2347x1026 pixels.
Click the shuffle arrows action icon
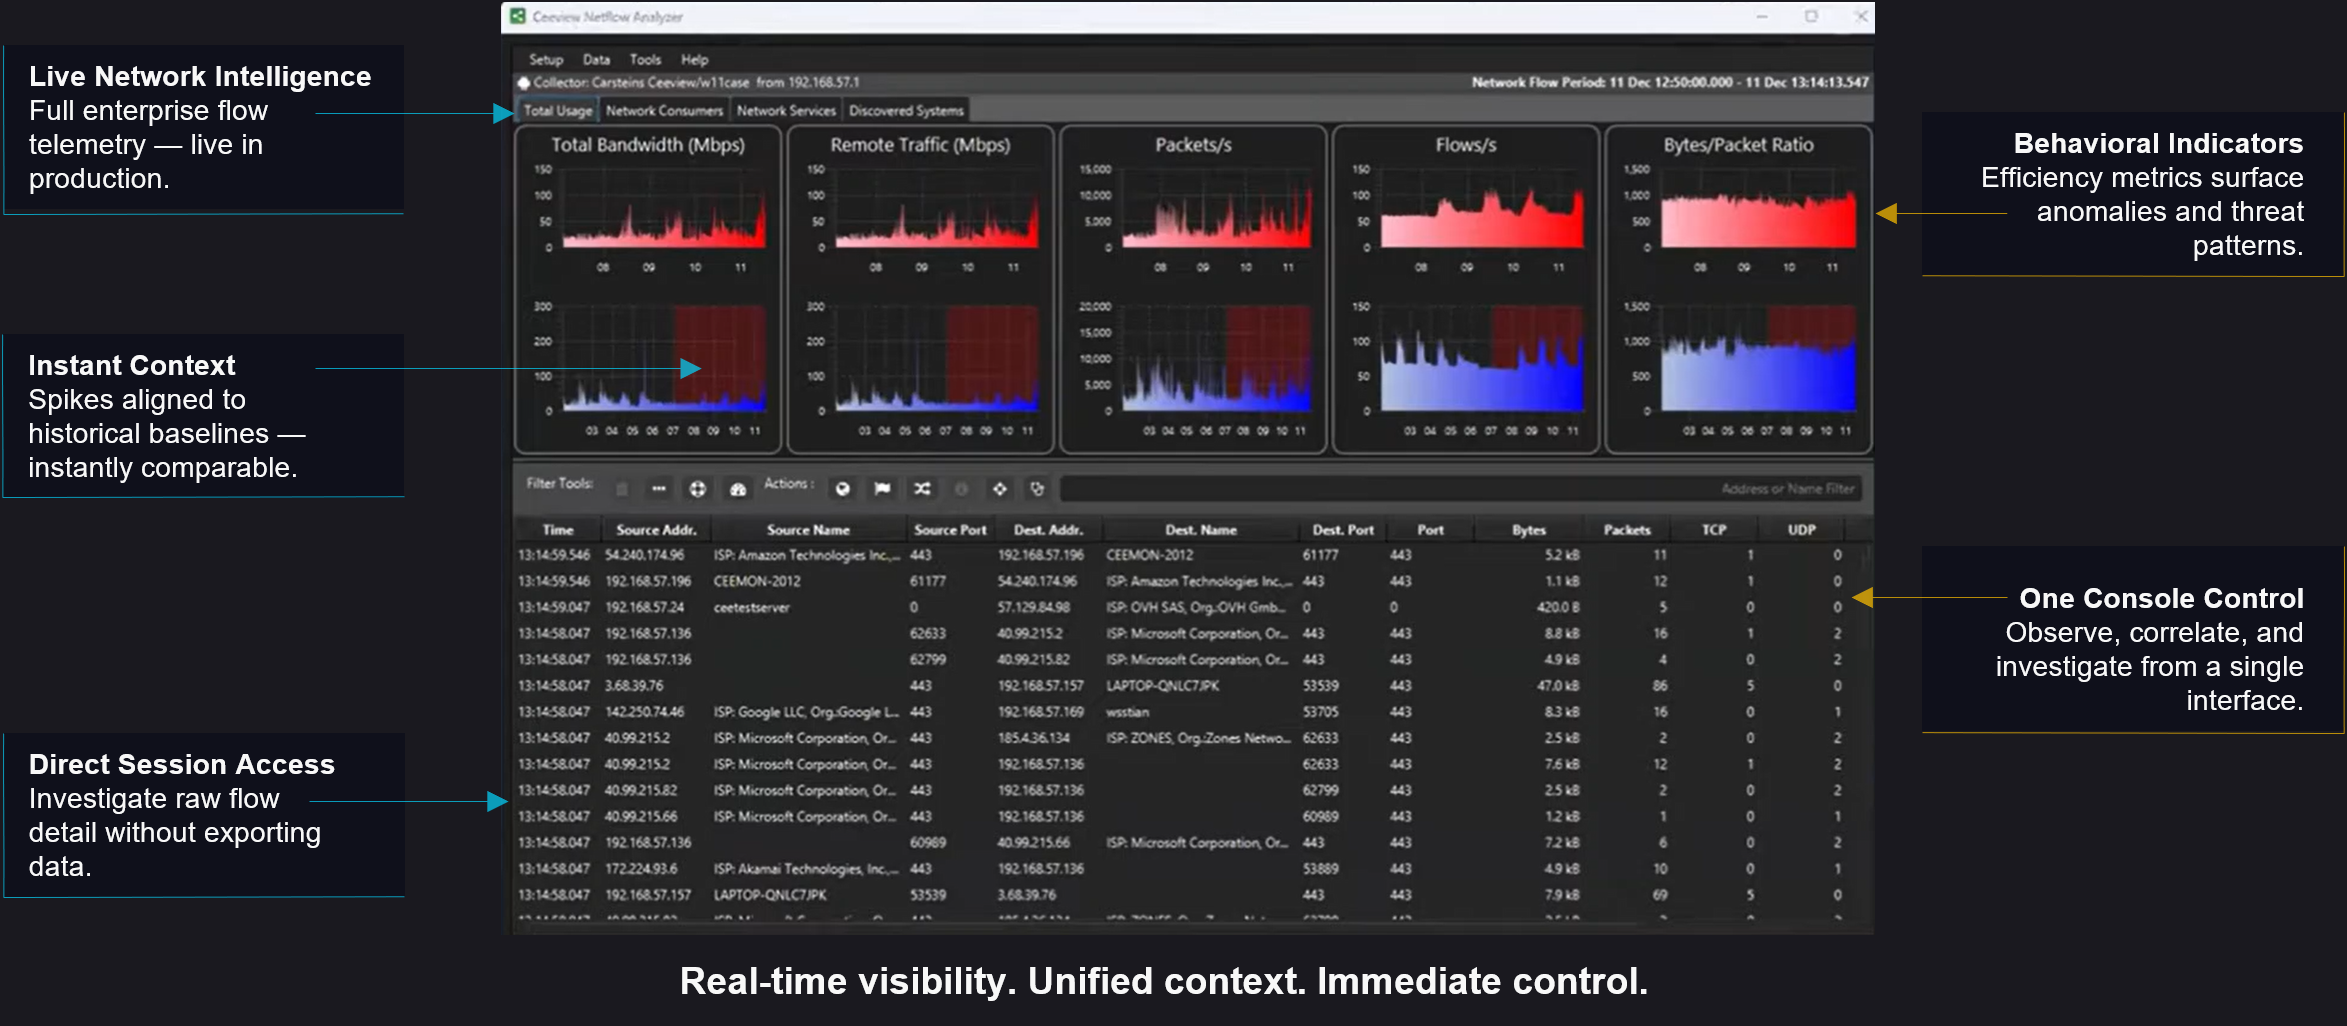(x=922, y=489)
